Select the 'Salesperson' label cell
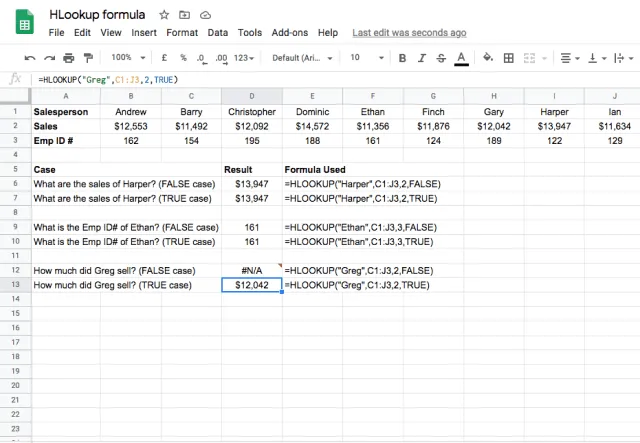The width and height of the screenshot is (640, 443). tap(66, 112)
